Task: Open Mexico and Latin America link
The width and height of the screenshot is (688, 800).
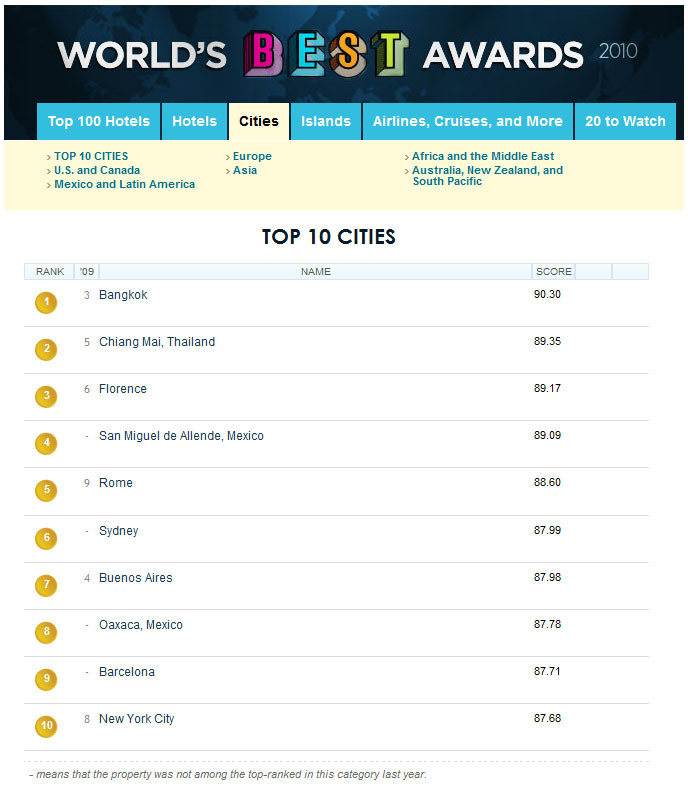Action: coord(124,184)
